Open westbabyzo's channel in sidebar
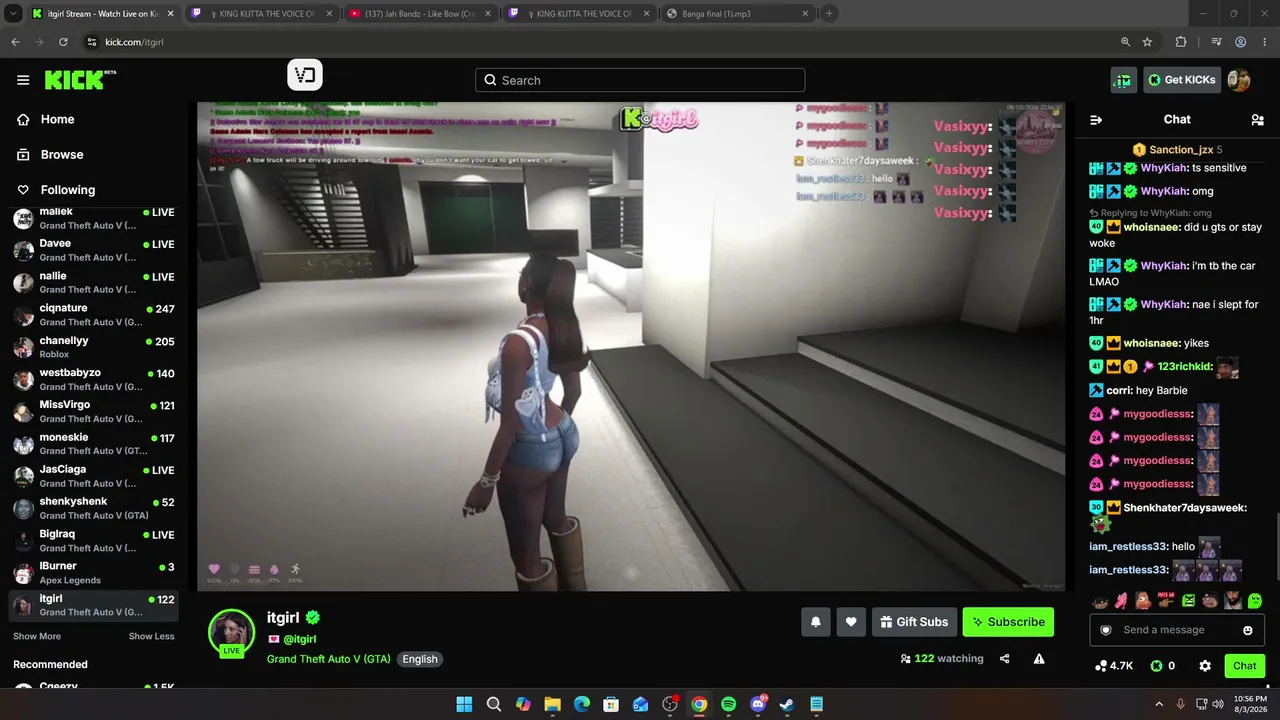The width and height of the screenshot is (1280, 720). pyautogui.click(x=94, y=379)
